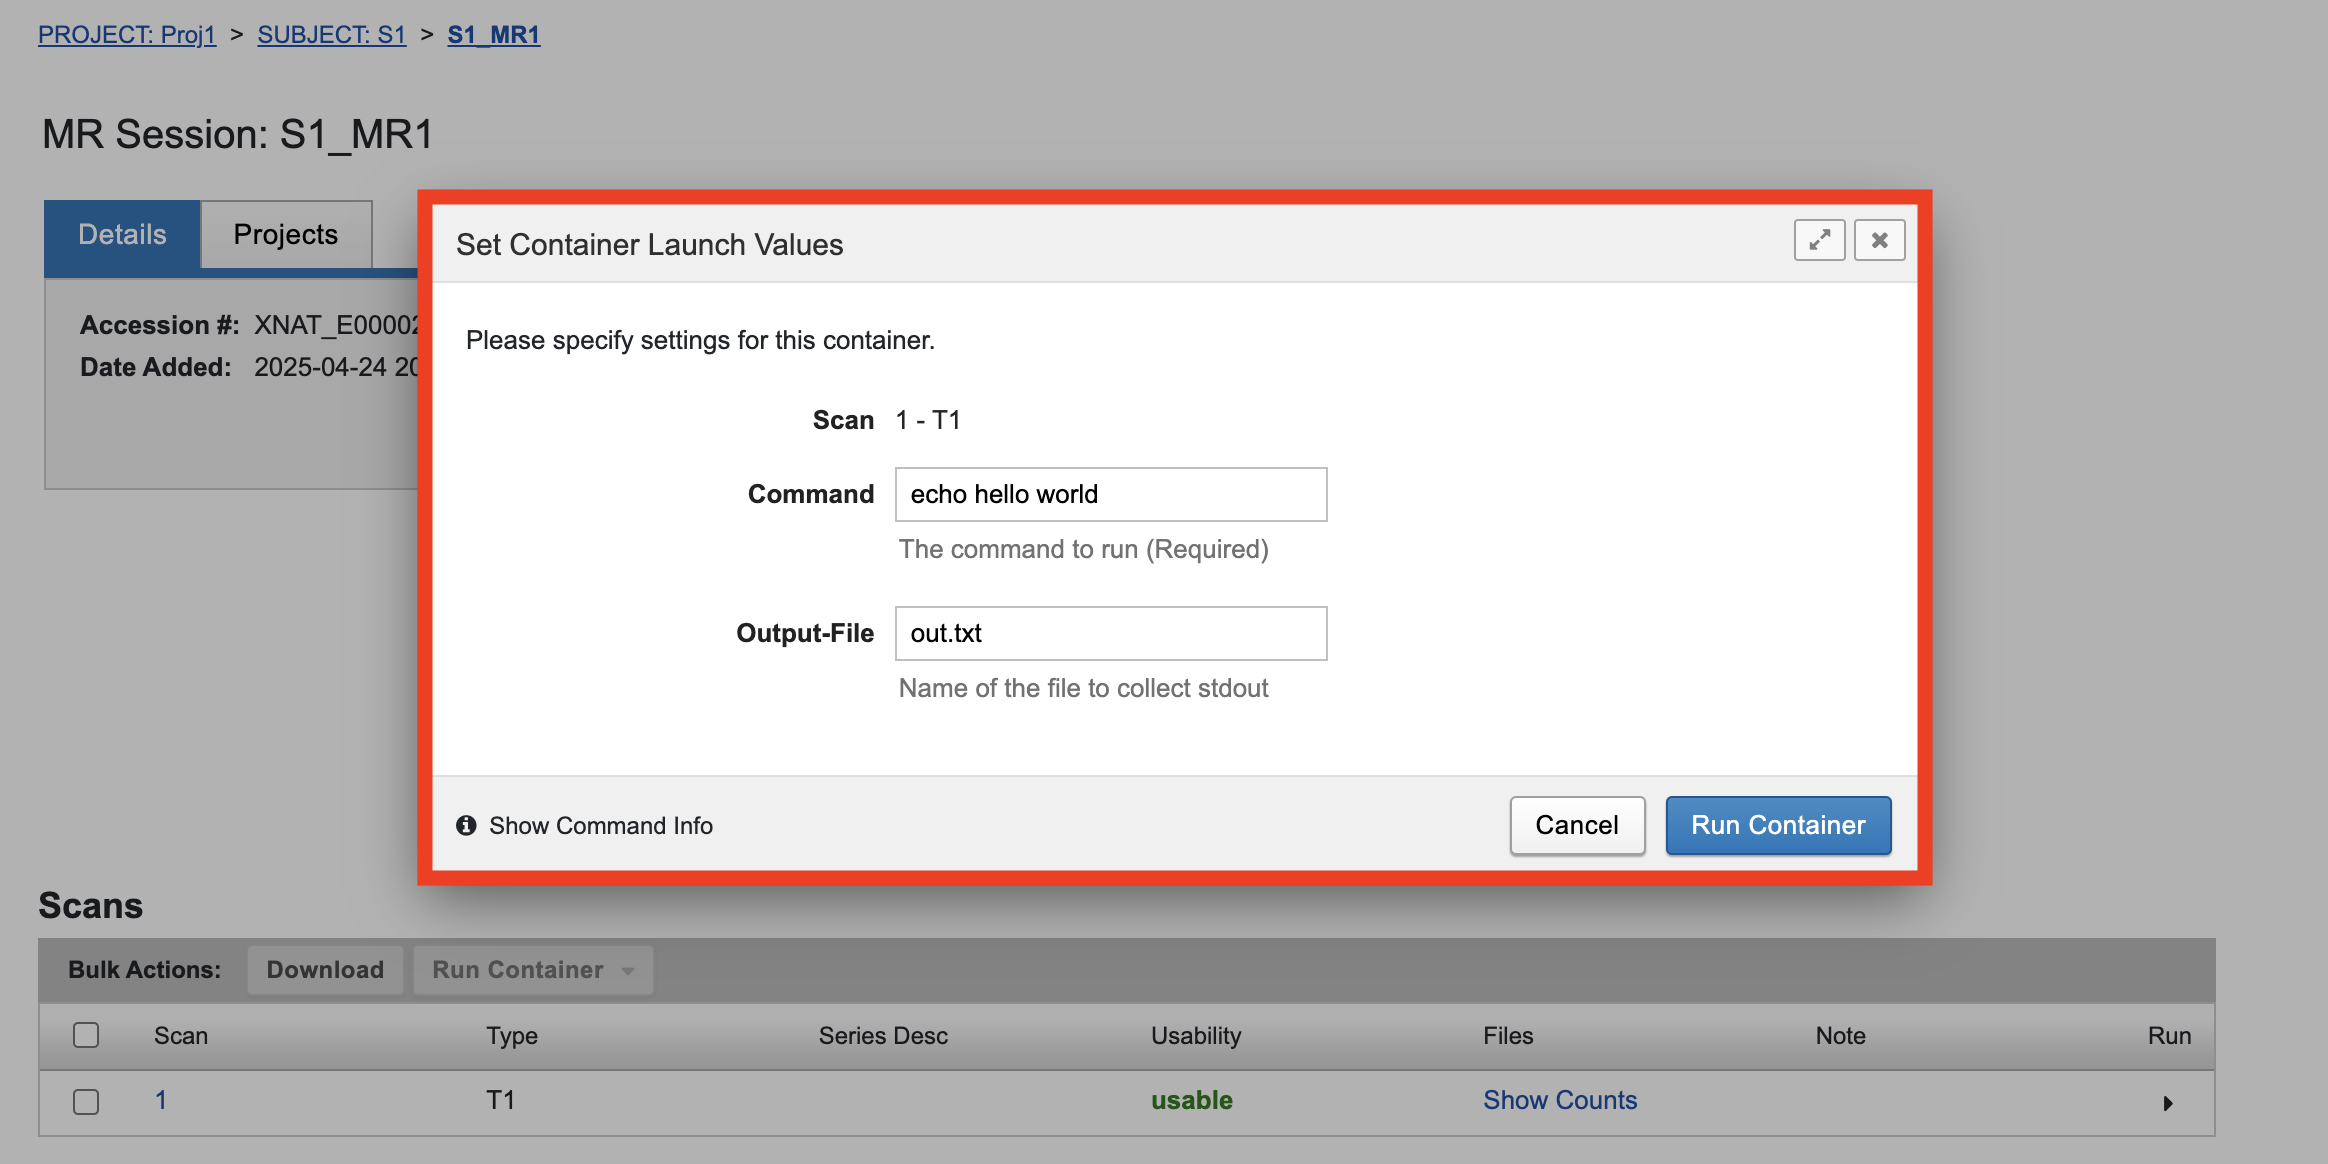This screenshot has height=1164, width=2328.
Task: Open the S1_MR1 breadcrumb link
Action: 493,35
